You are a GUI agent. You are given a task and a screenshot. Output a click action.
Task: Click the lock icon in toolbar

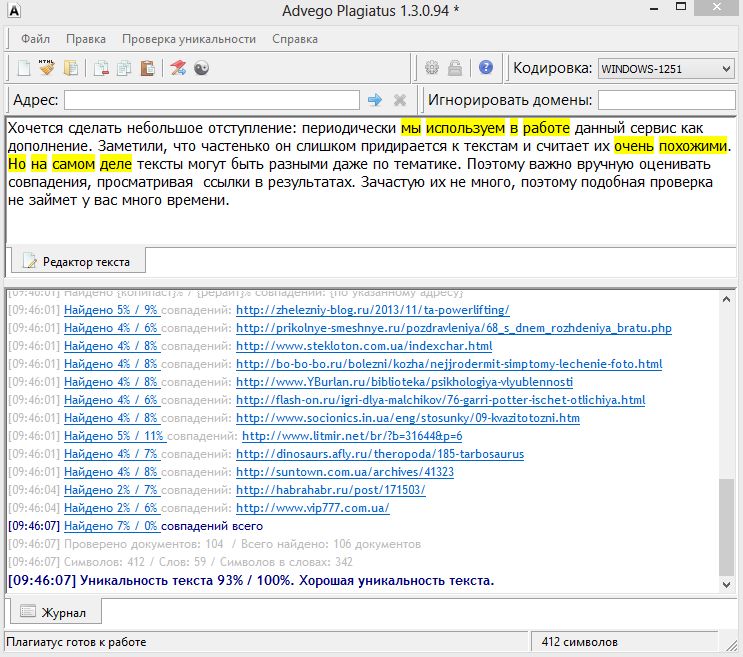(455, 68)
